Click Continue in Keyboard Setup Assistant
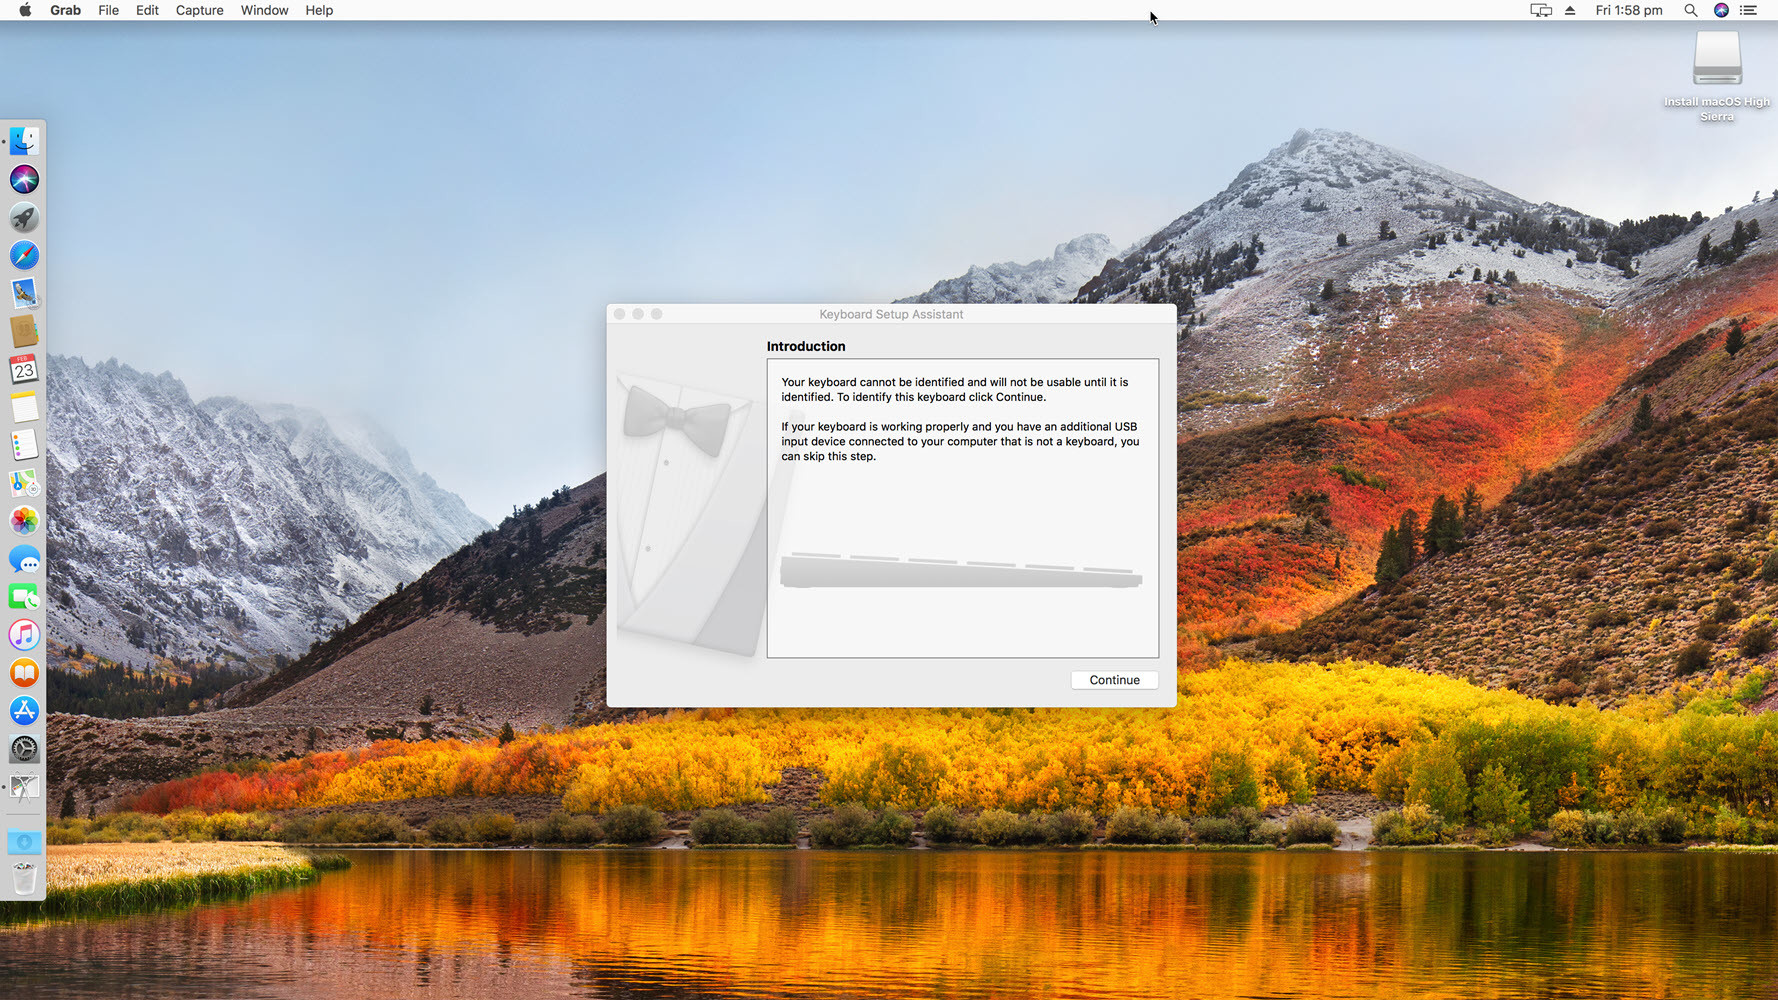The height and width of the screenshot is (1000, 1778). click(1114, 680)
